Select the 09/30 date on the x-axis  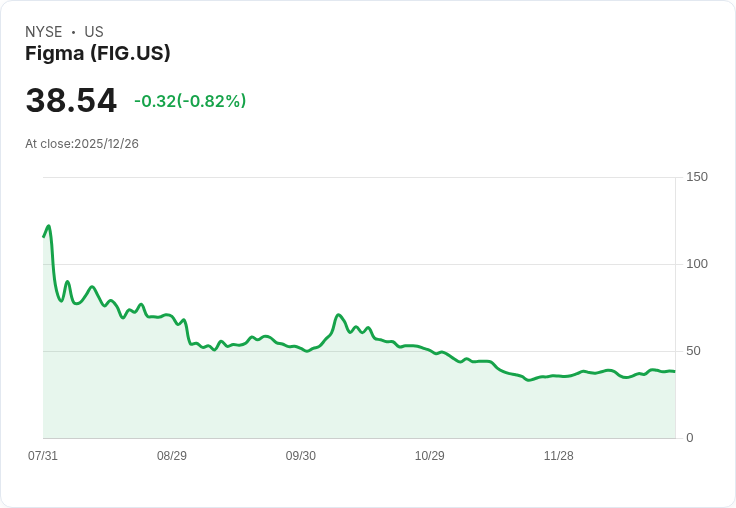click(x=301, y=456)
